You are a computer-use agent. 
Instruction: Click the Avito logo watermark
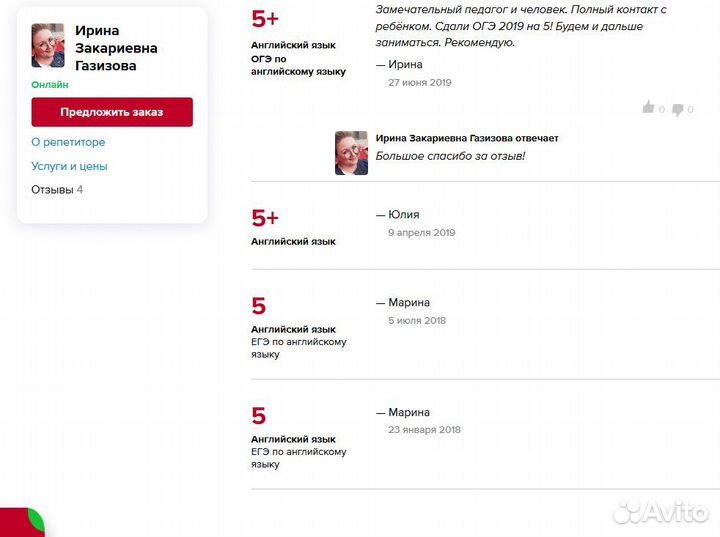[660, 512]
